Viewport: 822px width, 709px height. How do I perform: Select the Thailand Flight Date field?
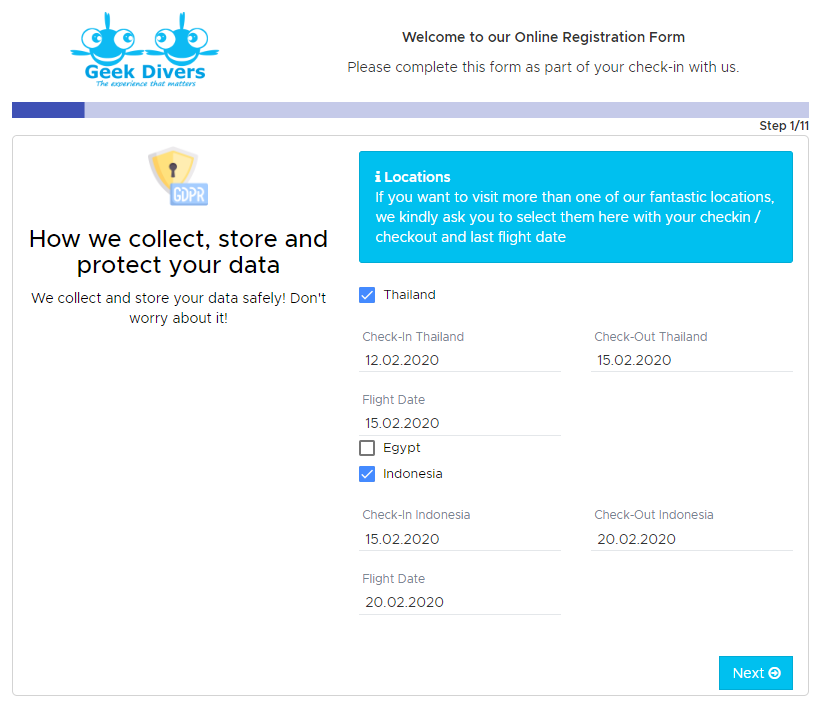(460, 423)
